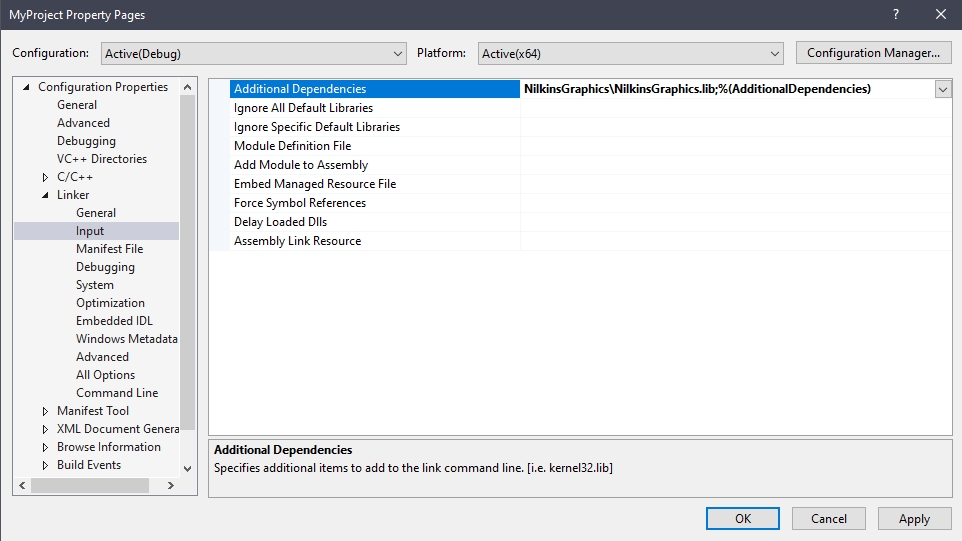
Task: Collapse the Linker tree node
Action: click(45, 195)
